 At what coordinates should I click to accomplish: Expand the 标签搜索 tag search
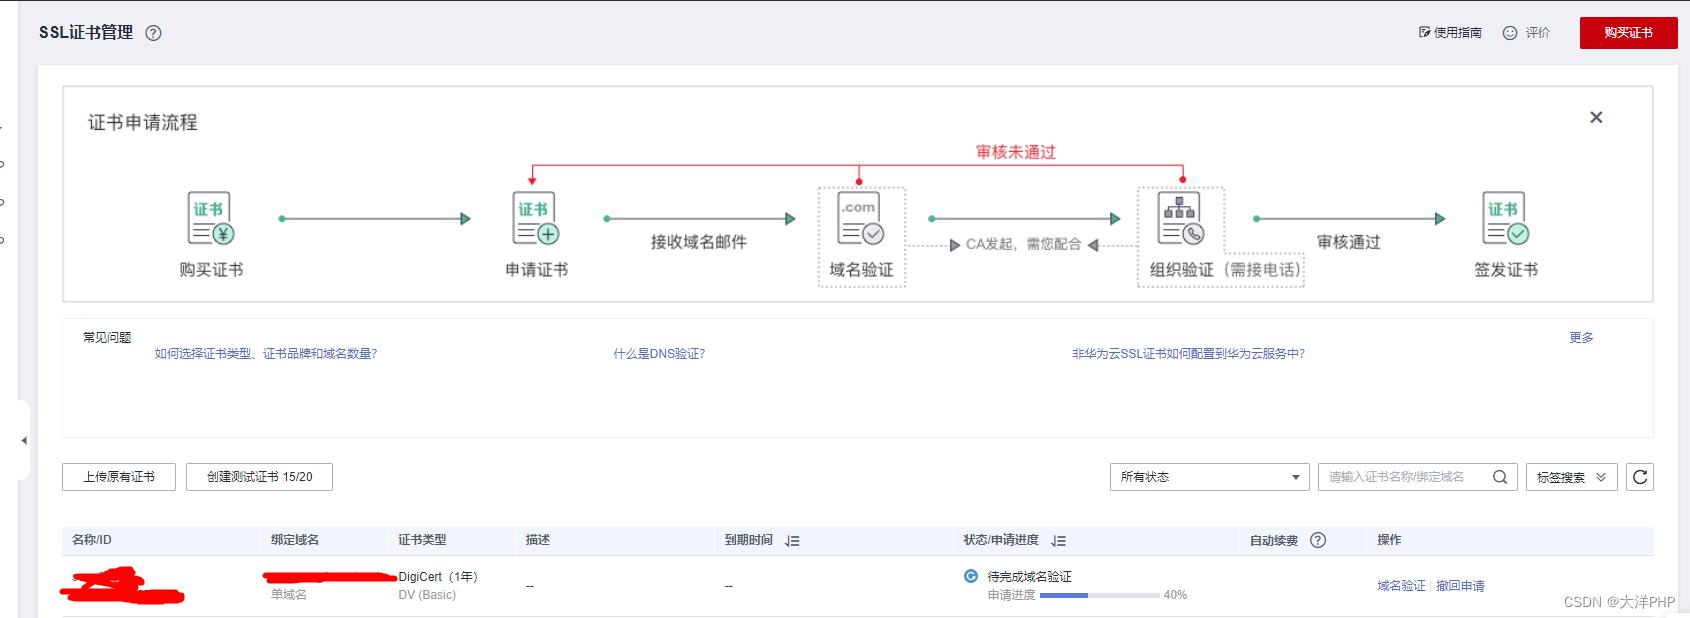1571,477
